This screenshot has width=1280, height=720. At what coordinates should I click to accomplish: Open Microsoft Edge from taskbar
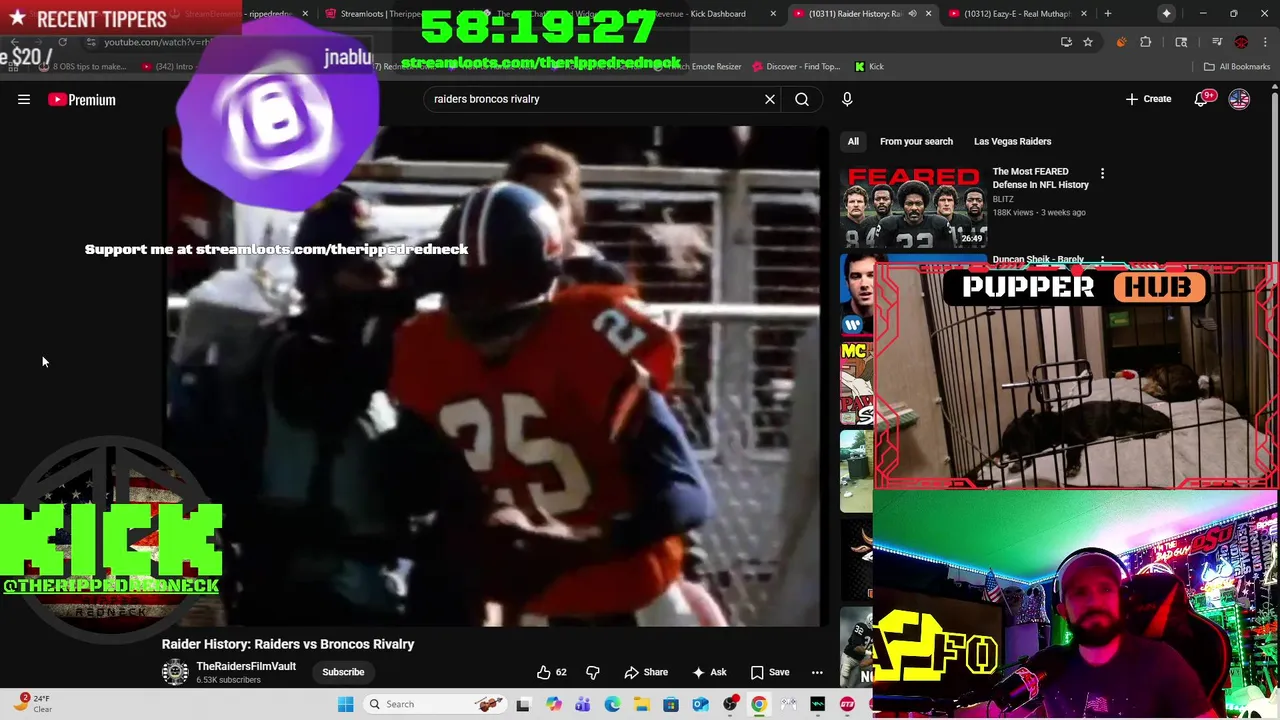coord(612,704)
